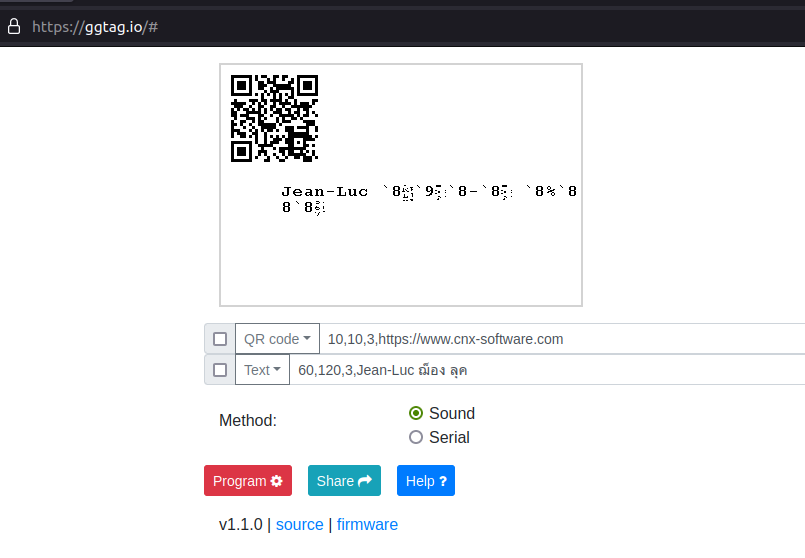Open Help with the blue button
The image size is (805, 558).
click(426, 480)
